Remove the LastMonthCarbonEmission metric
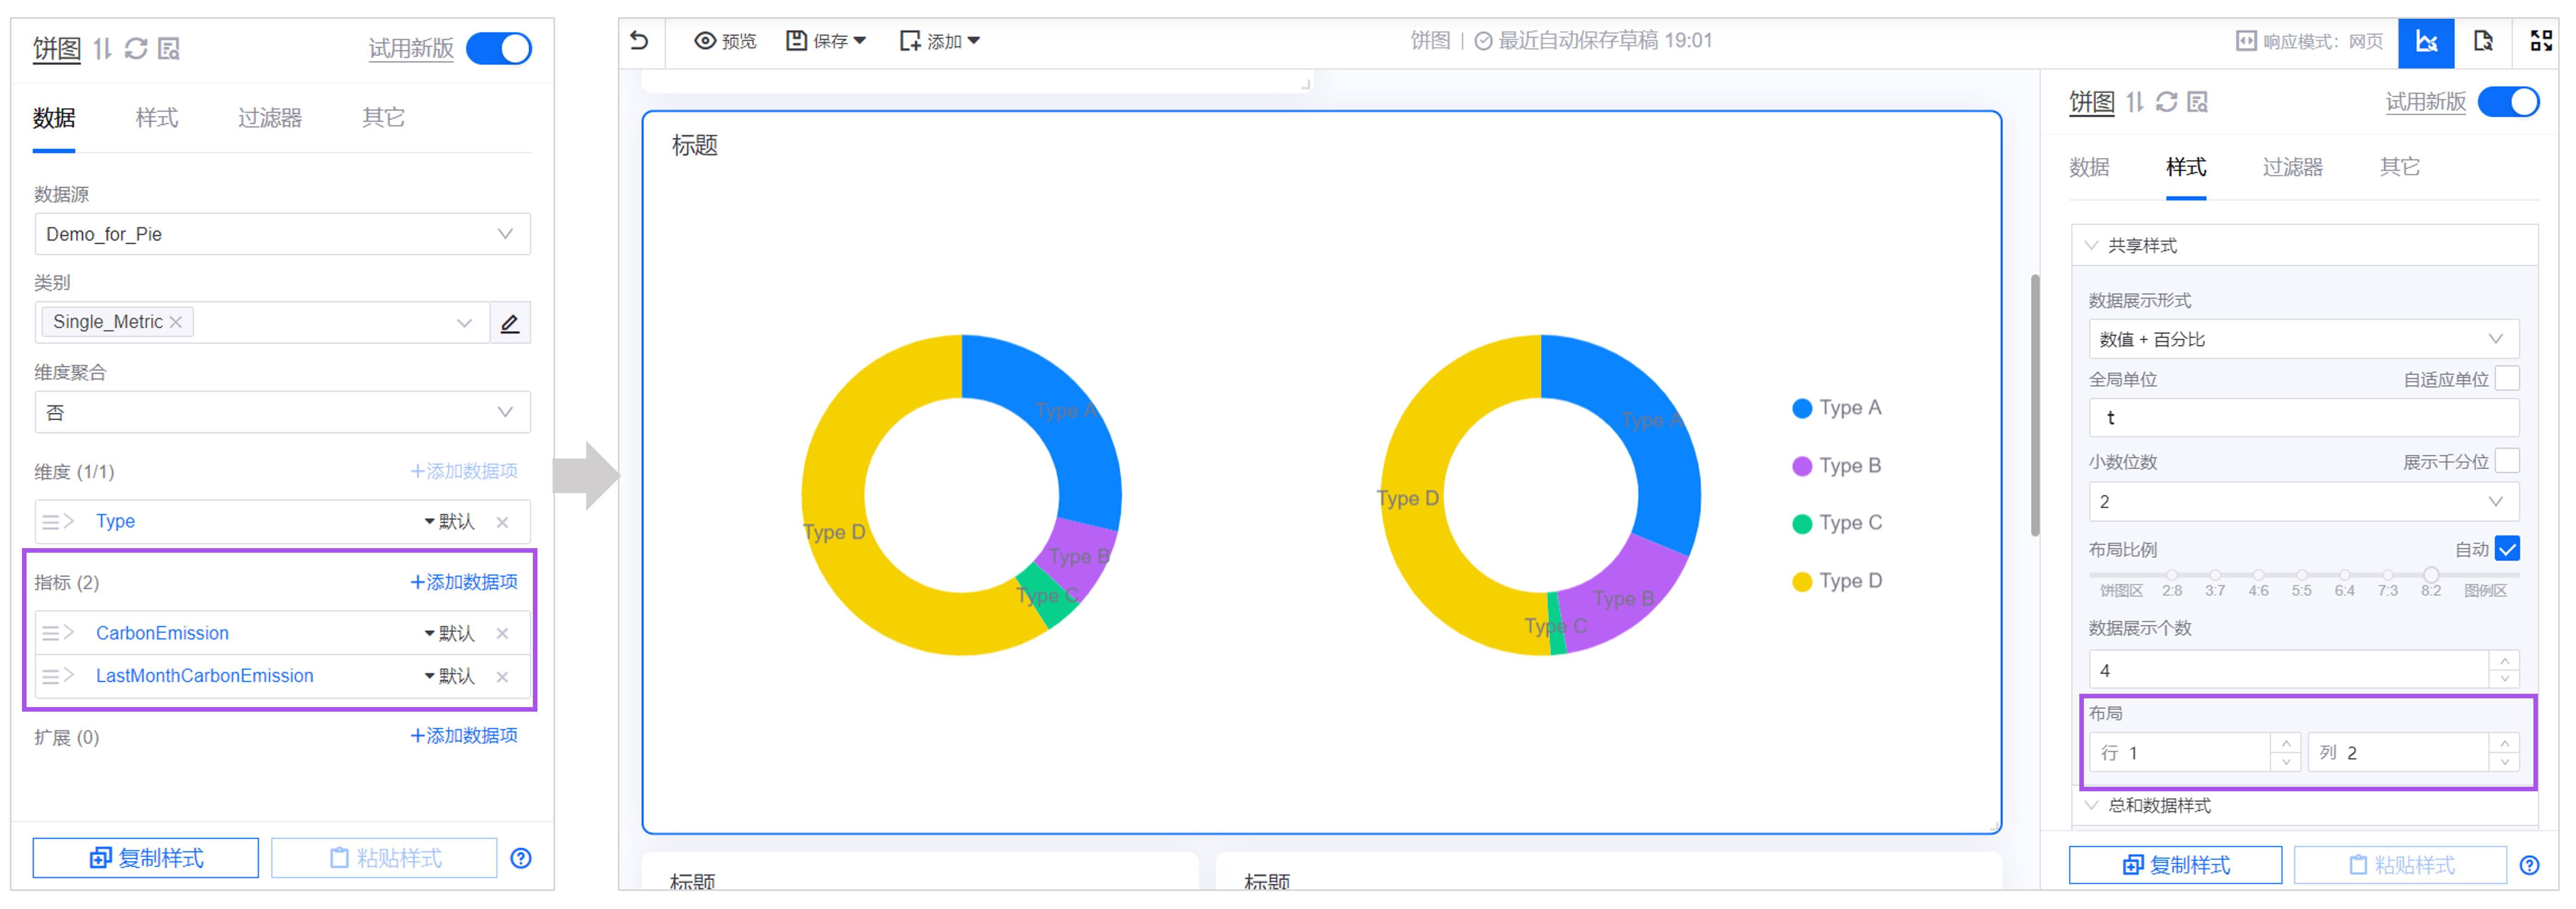2576x909 pixels. tap(503, 677)
